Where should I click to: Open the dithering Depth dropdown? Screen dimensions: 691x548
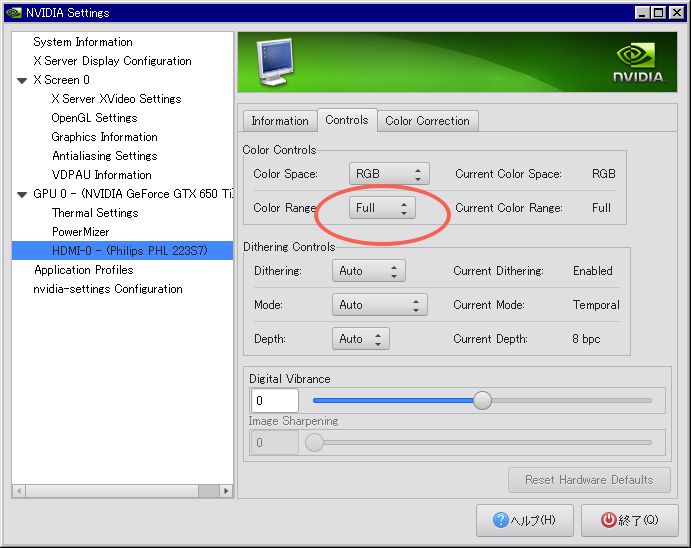point(360,338)
